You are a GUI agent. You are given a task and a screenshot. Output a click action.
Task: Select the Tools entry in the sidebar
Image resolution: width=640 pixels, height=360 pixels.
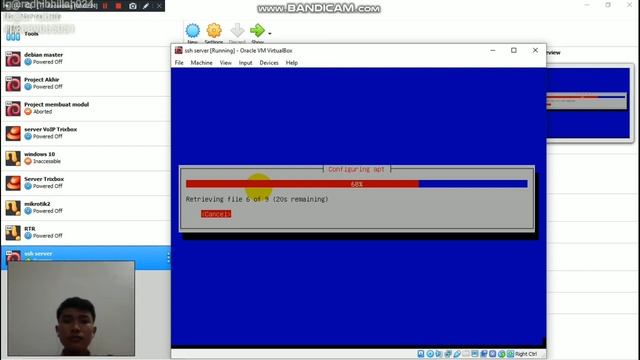pos(86,34)
